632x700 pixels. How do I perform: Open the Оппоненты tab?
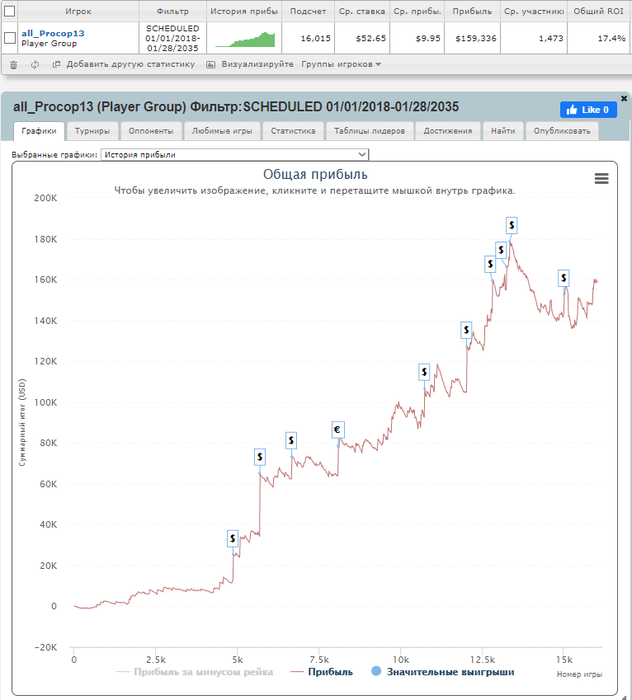pos(151,131)
